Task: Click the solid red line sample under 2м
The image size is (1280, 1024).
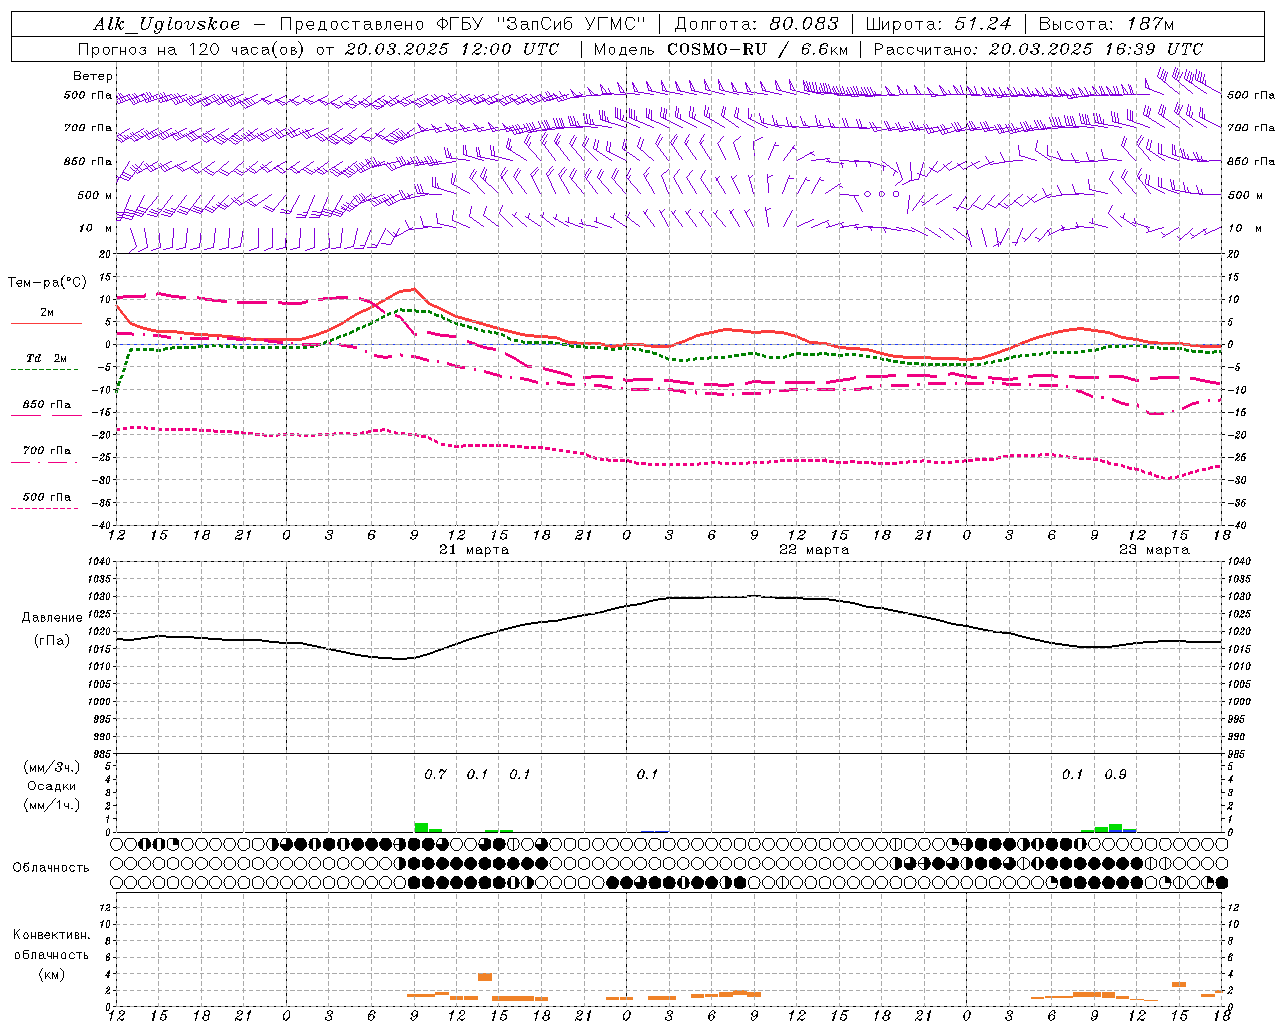Action: pyautogui.click(x=46, y=323)
